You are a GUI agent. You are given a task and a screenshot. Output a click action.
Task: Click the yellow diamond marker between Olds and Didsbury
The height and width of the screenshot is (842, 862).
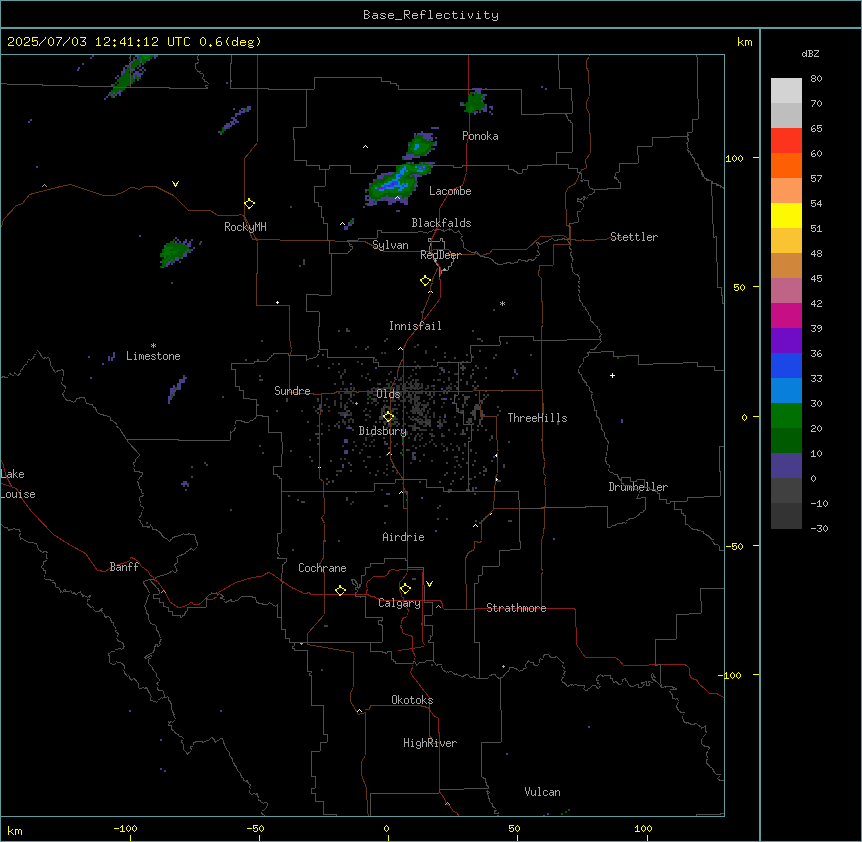(x=388, y=417)
